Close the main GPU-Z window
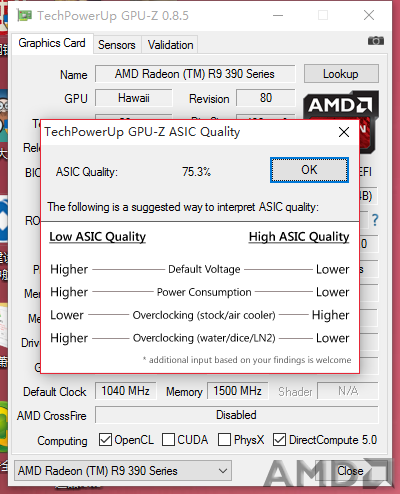Viewport: 400px width, 494px height. tap(369, 15)
